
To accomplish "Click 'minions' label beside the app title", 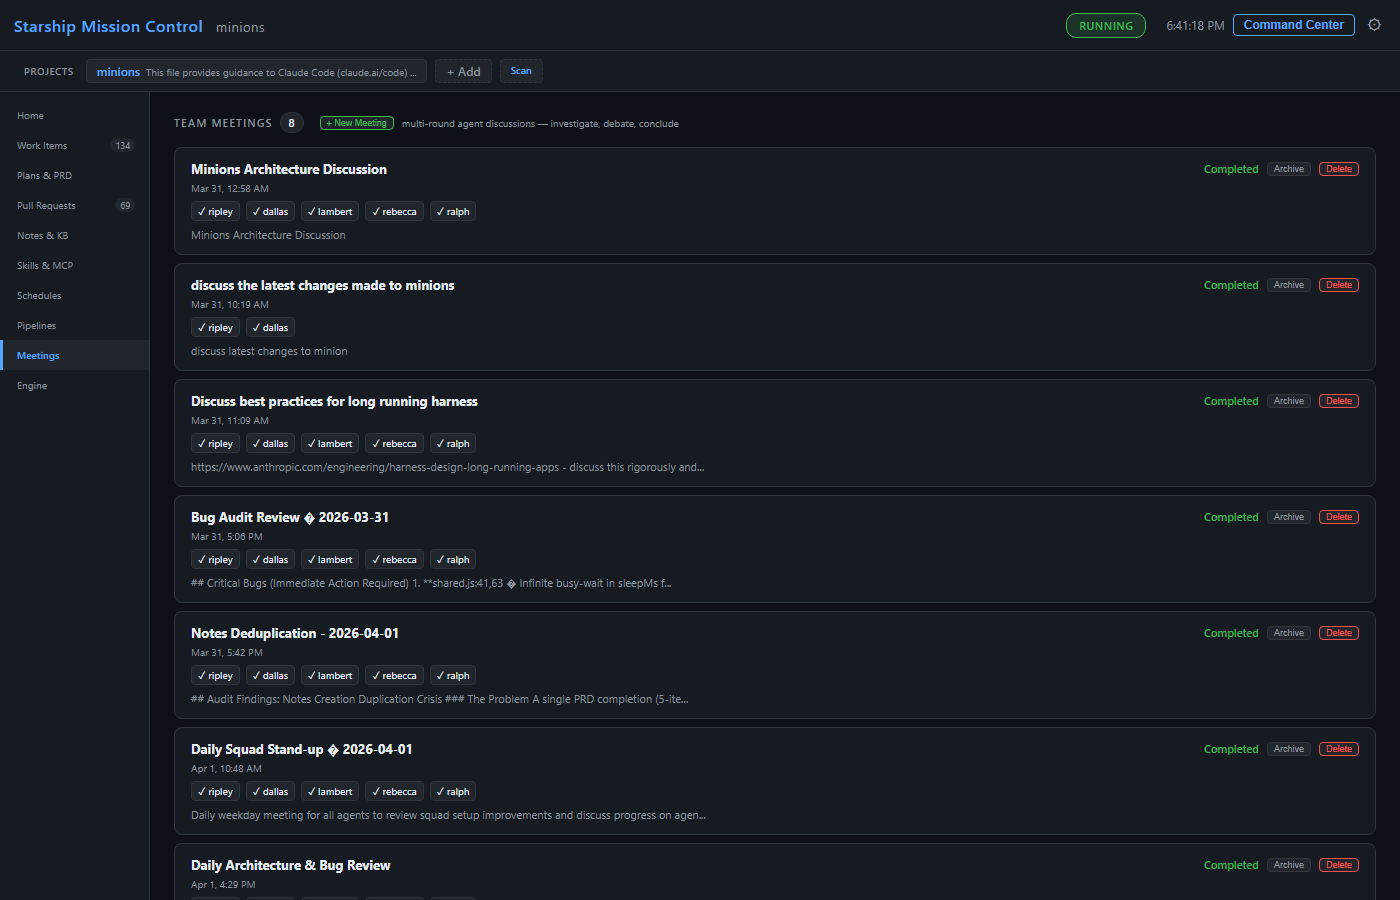I will point(240,28).
